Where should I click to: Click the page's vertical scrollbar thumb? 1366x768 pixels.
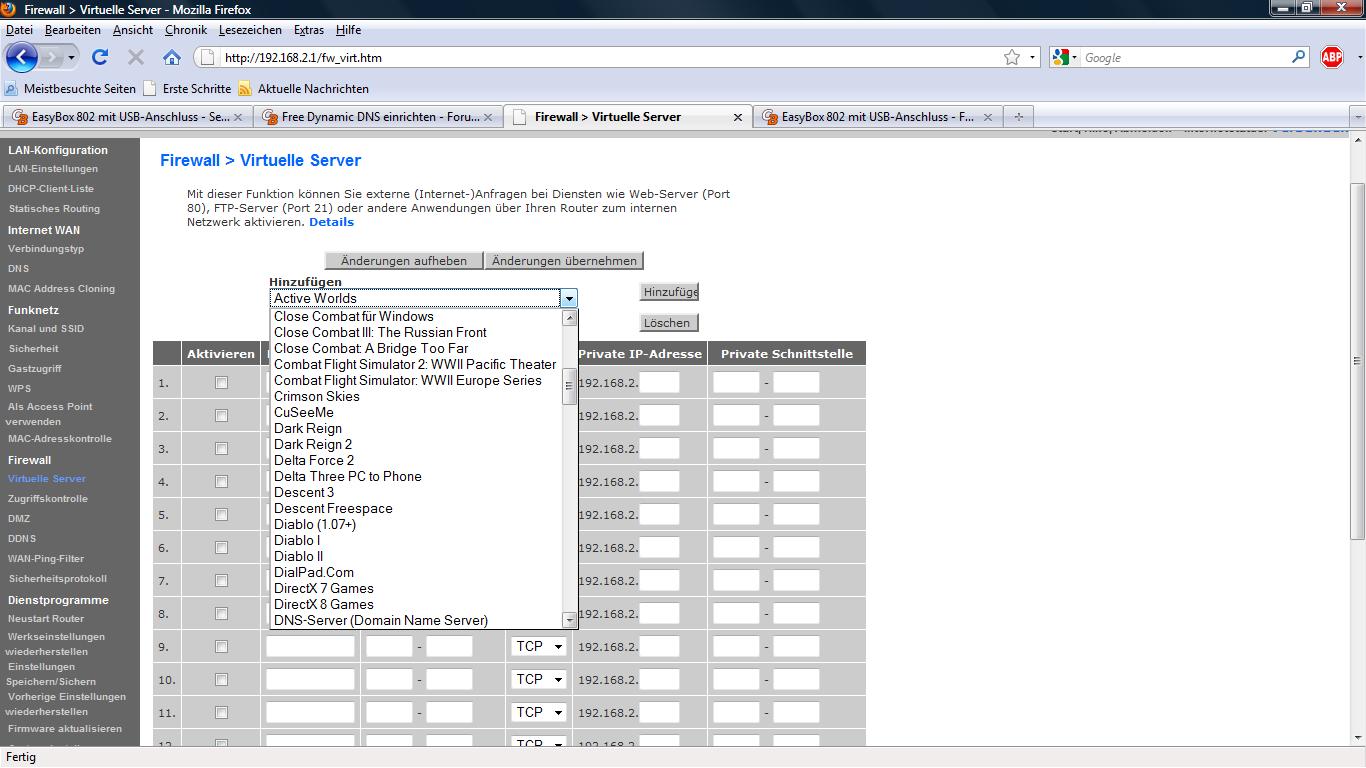coord(1357,360)
